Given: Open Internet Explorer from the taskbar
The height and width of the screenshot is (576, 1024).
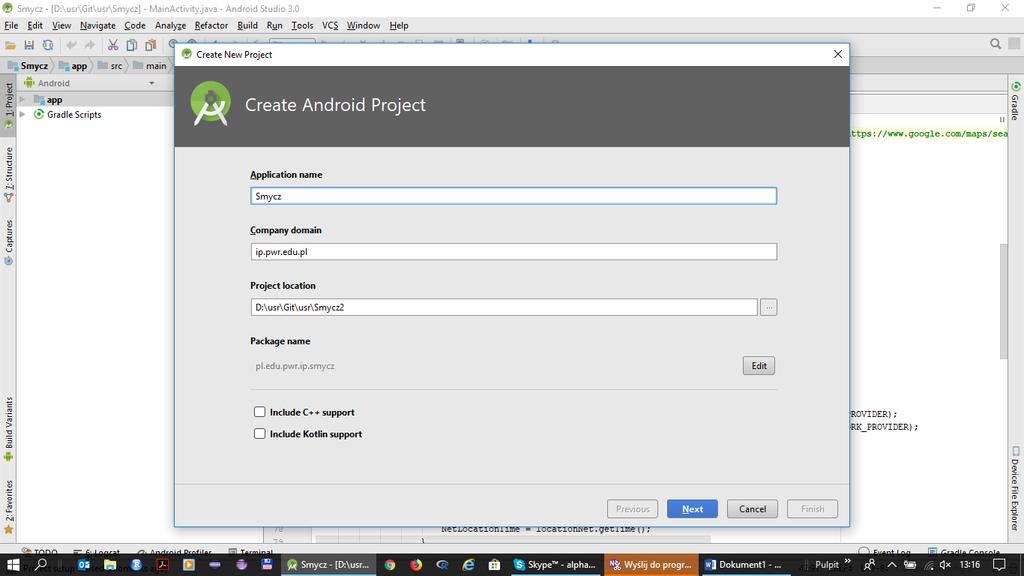Looking at the screenshot, I should pyautogui.click(x=468, y=564).
